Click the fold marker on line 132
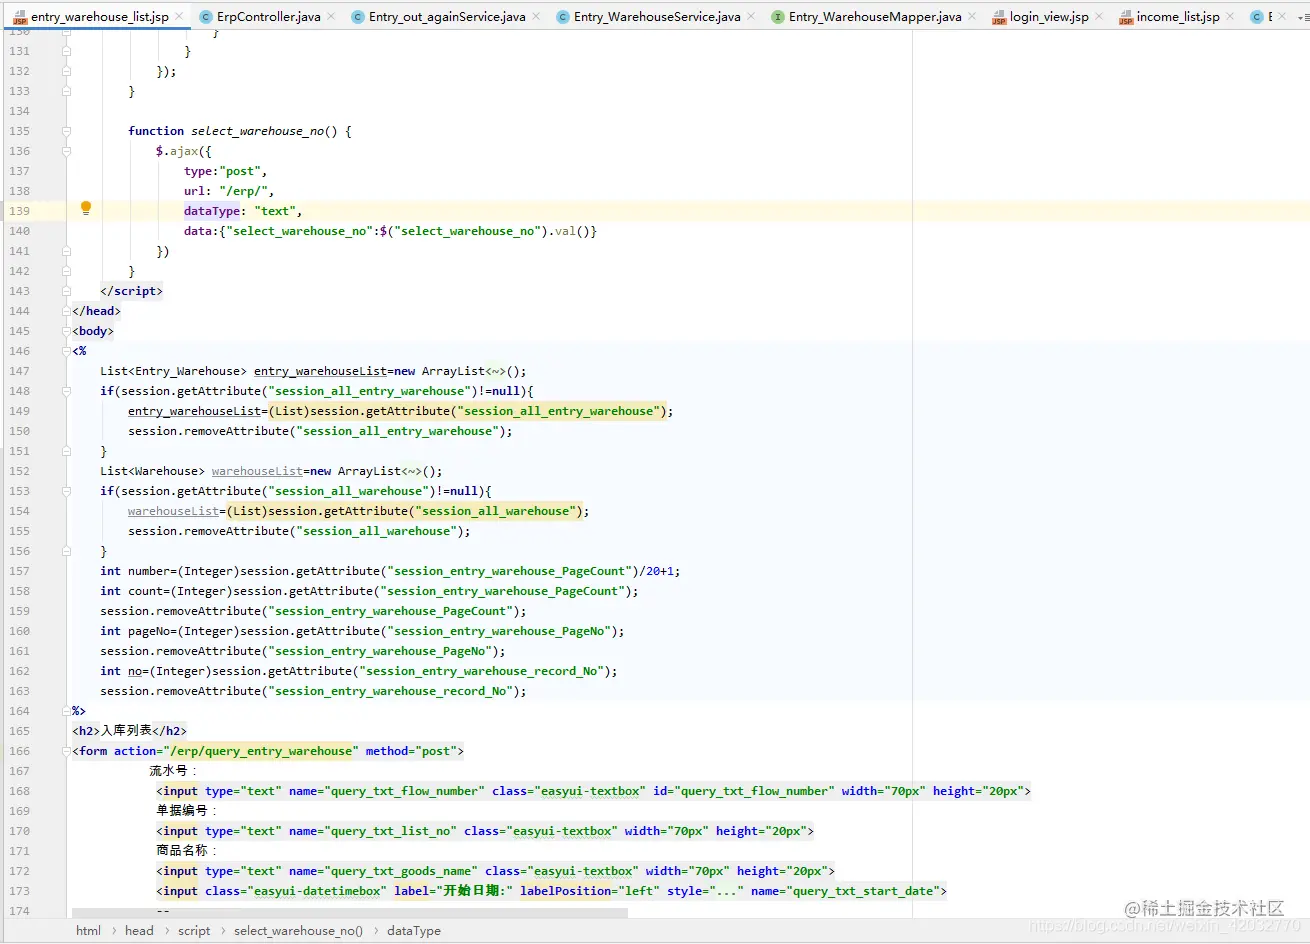The height and width of the screenshot is (944, 1310). 66,71
